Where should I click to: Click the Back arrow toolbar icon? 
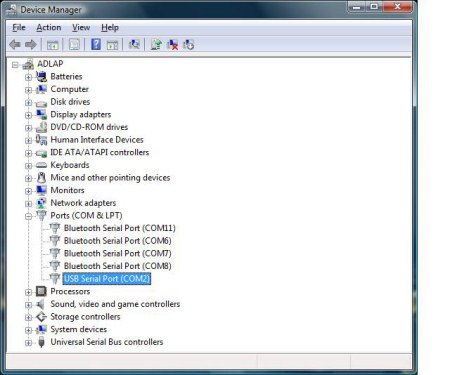click(15, 44)
